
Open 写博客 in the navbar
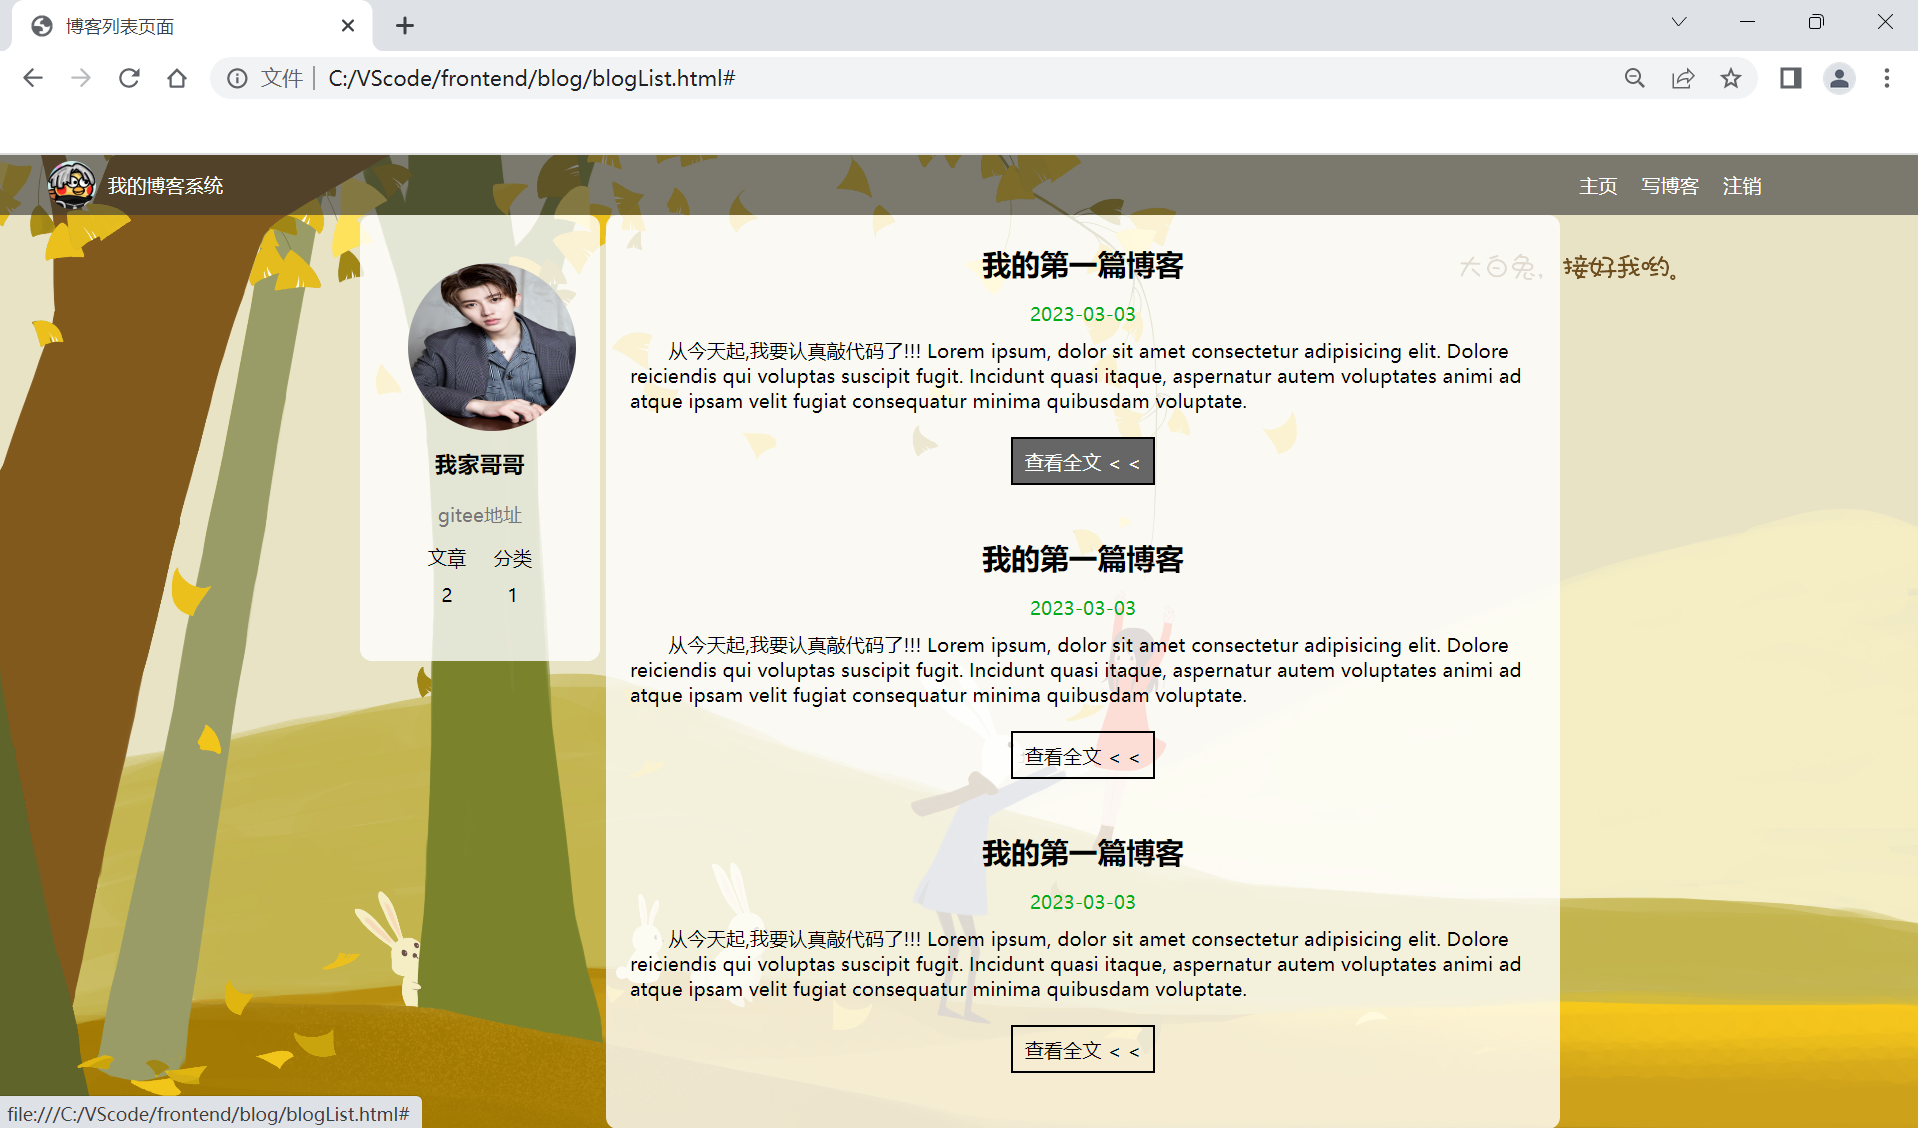click(1670, 186)
